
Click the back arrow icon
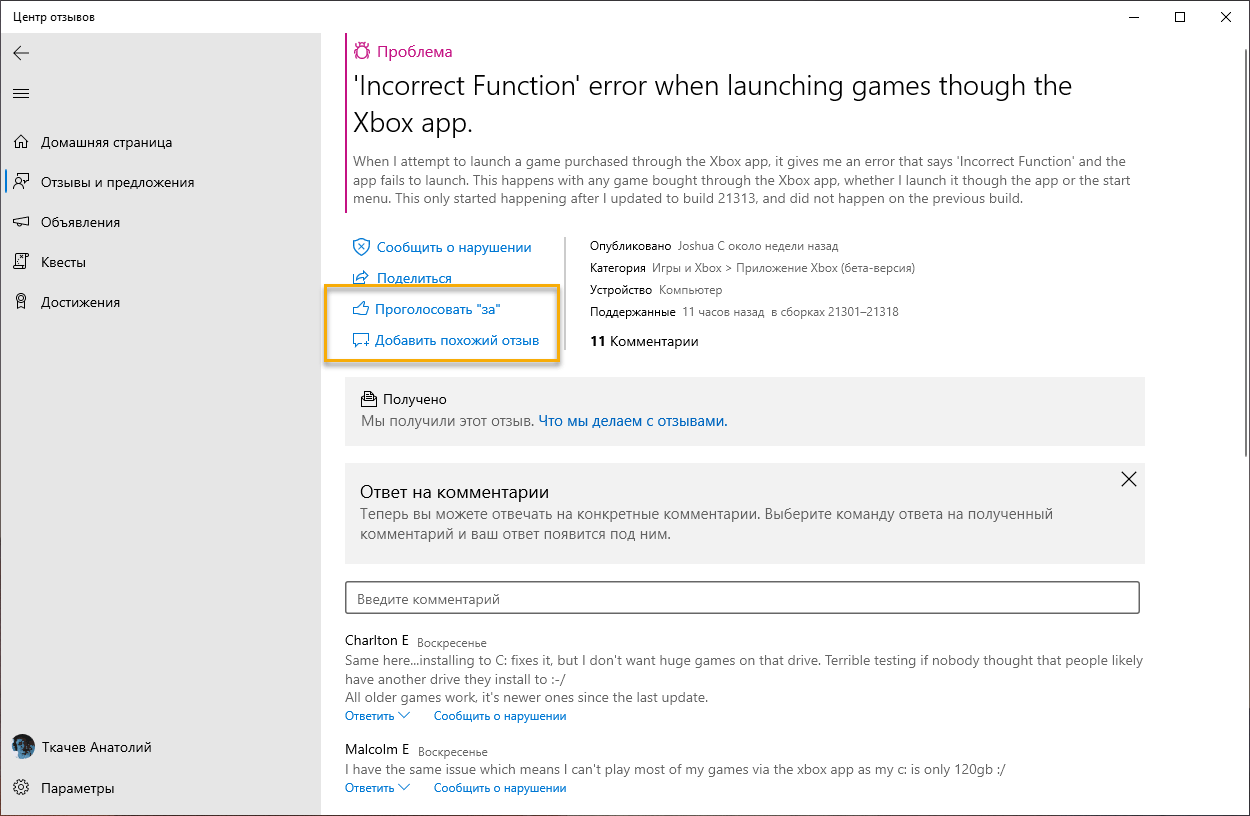pos(21,53)
